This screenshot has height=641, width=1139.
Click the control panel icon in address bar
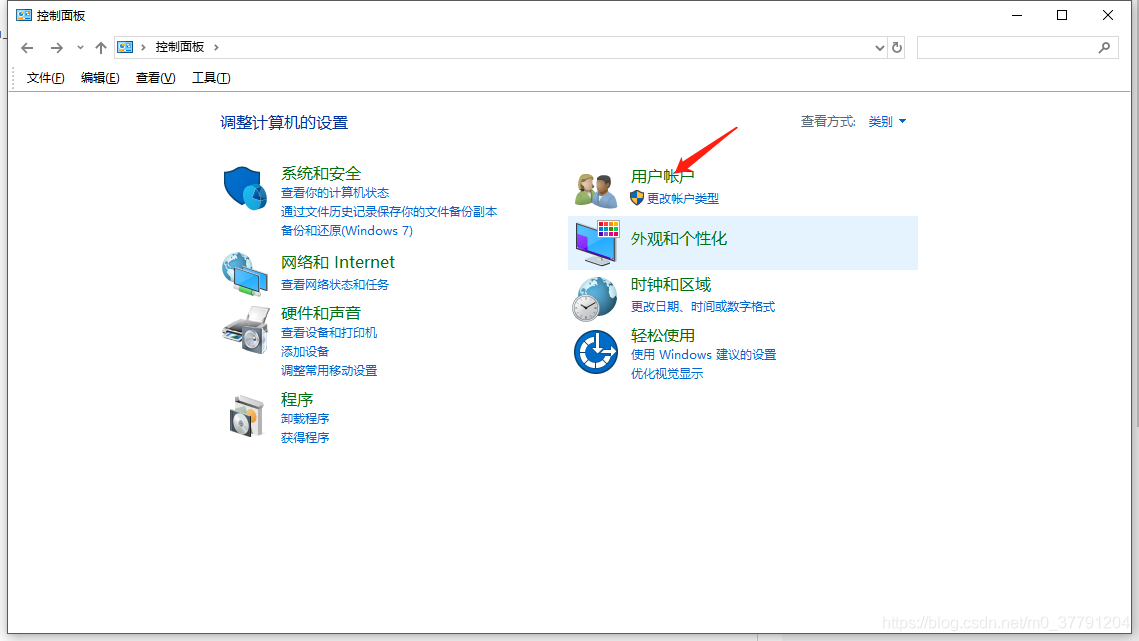pyautogui.click(x=126, y=47)
